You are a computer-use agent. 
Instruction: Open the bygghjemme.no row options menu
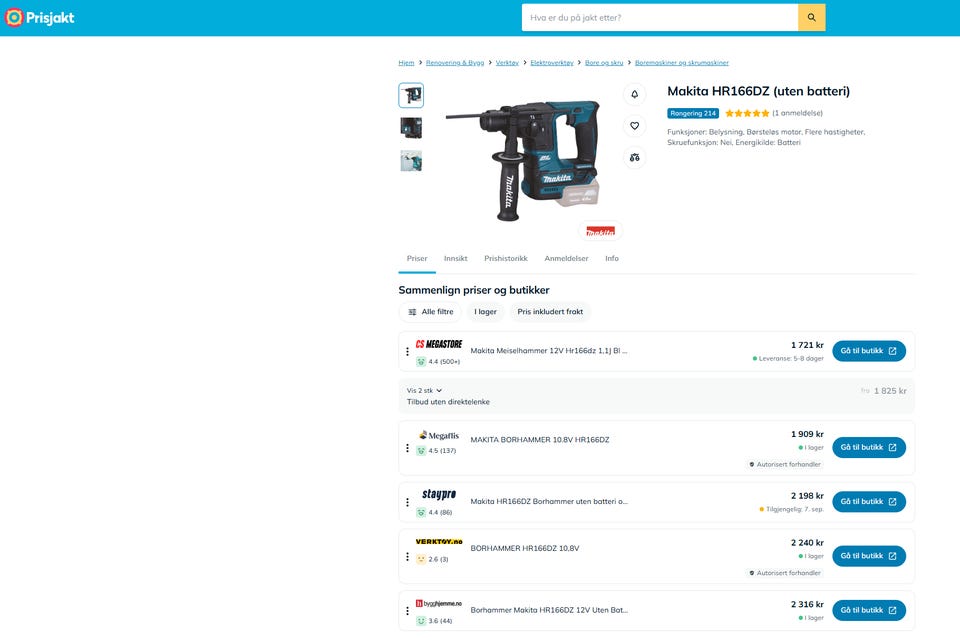(x=407, y=611)
